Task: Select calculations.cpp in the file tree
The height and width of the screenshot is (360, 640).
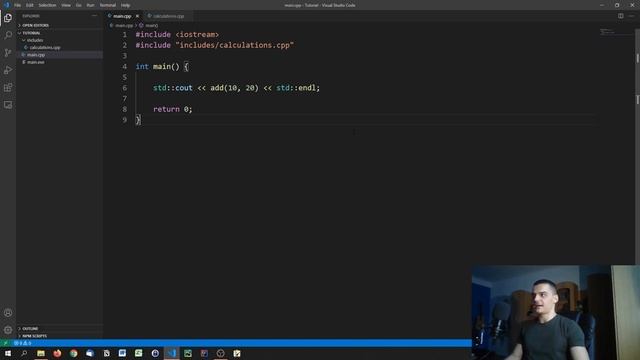Action: (x=45, y=48)
